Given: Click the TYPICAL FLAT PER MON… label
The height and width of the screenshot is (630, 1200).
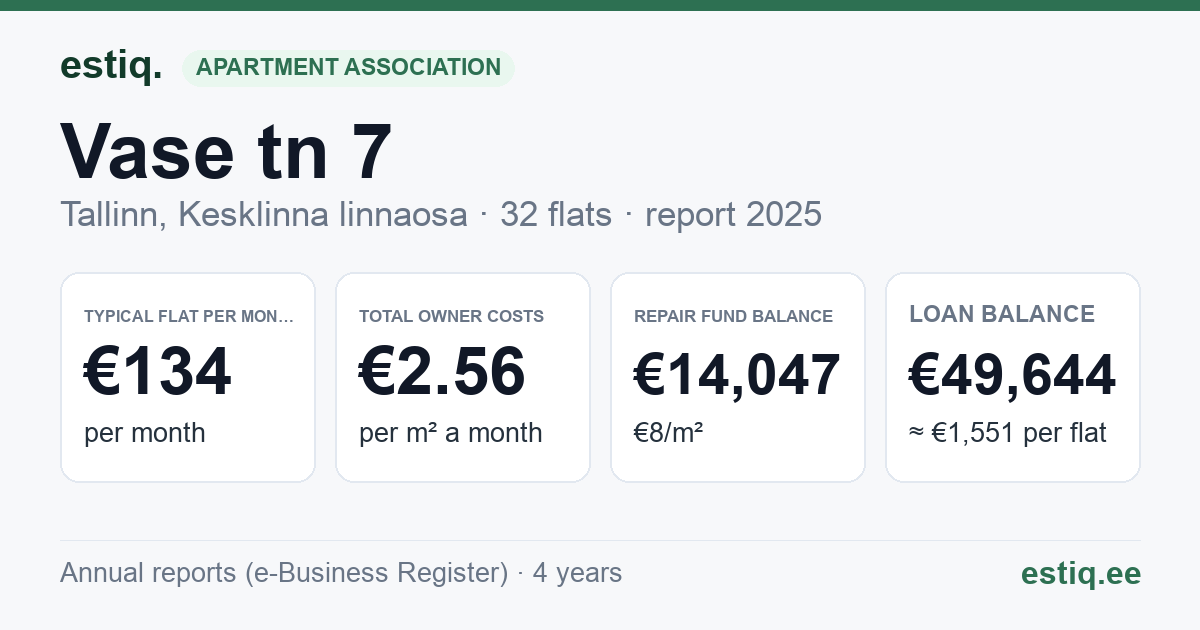Looking at the screenshot, I should click(189, 316).
